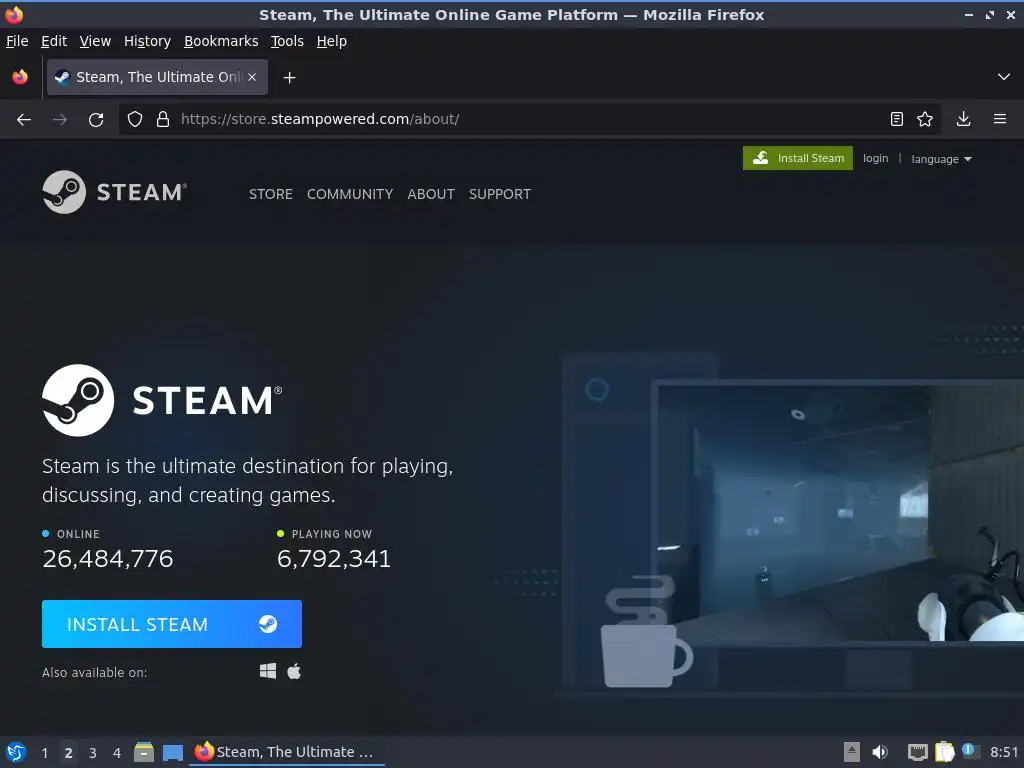1024x768 pixels.
Task: Open the Help menu
Action: (x=332, y=41)
